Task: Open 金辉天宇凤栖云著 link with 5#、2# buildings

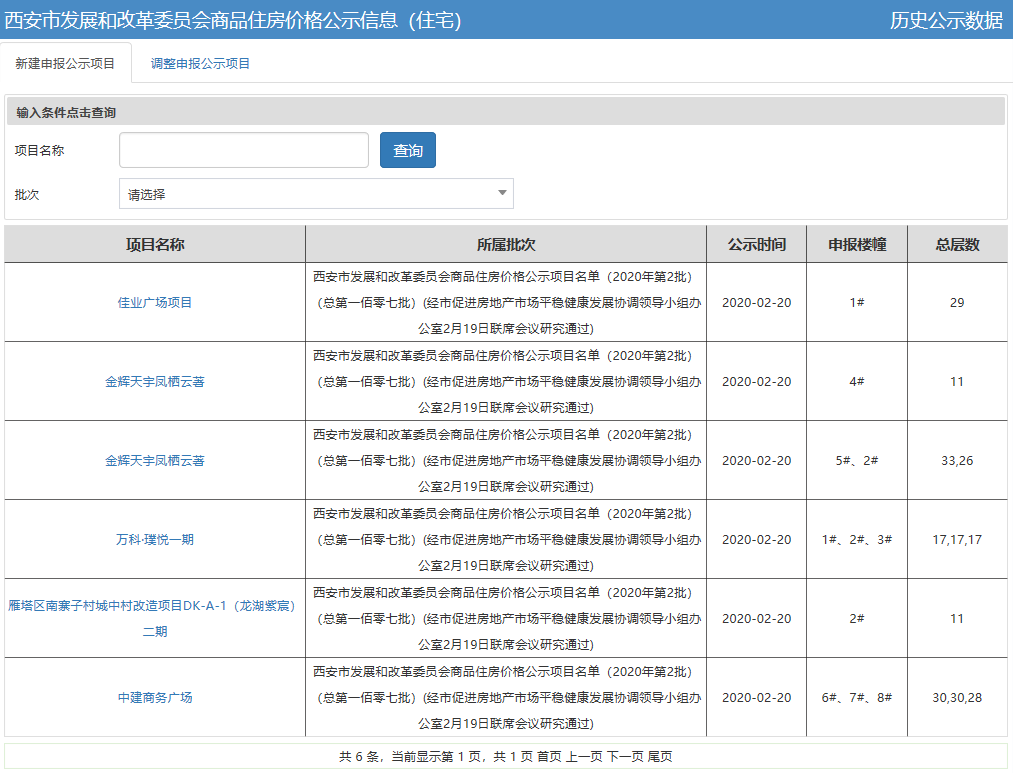Action: (155, 460)
